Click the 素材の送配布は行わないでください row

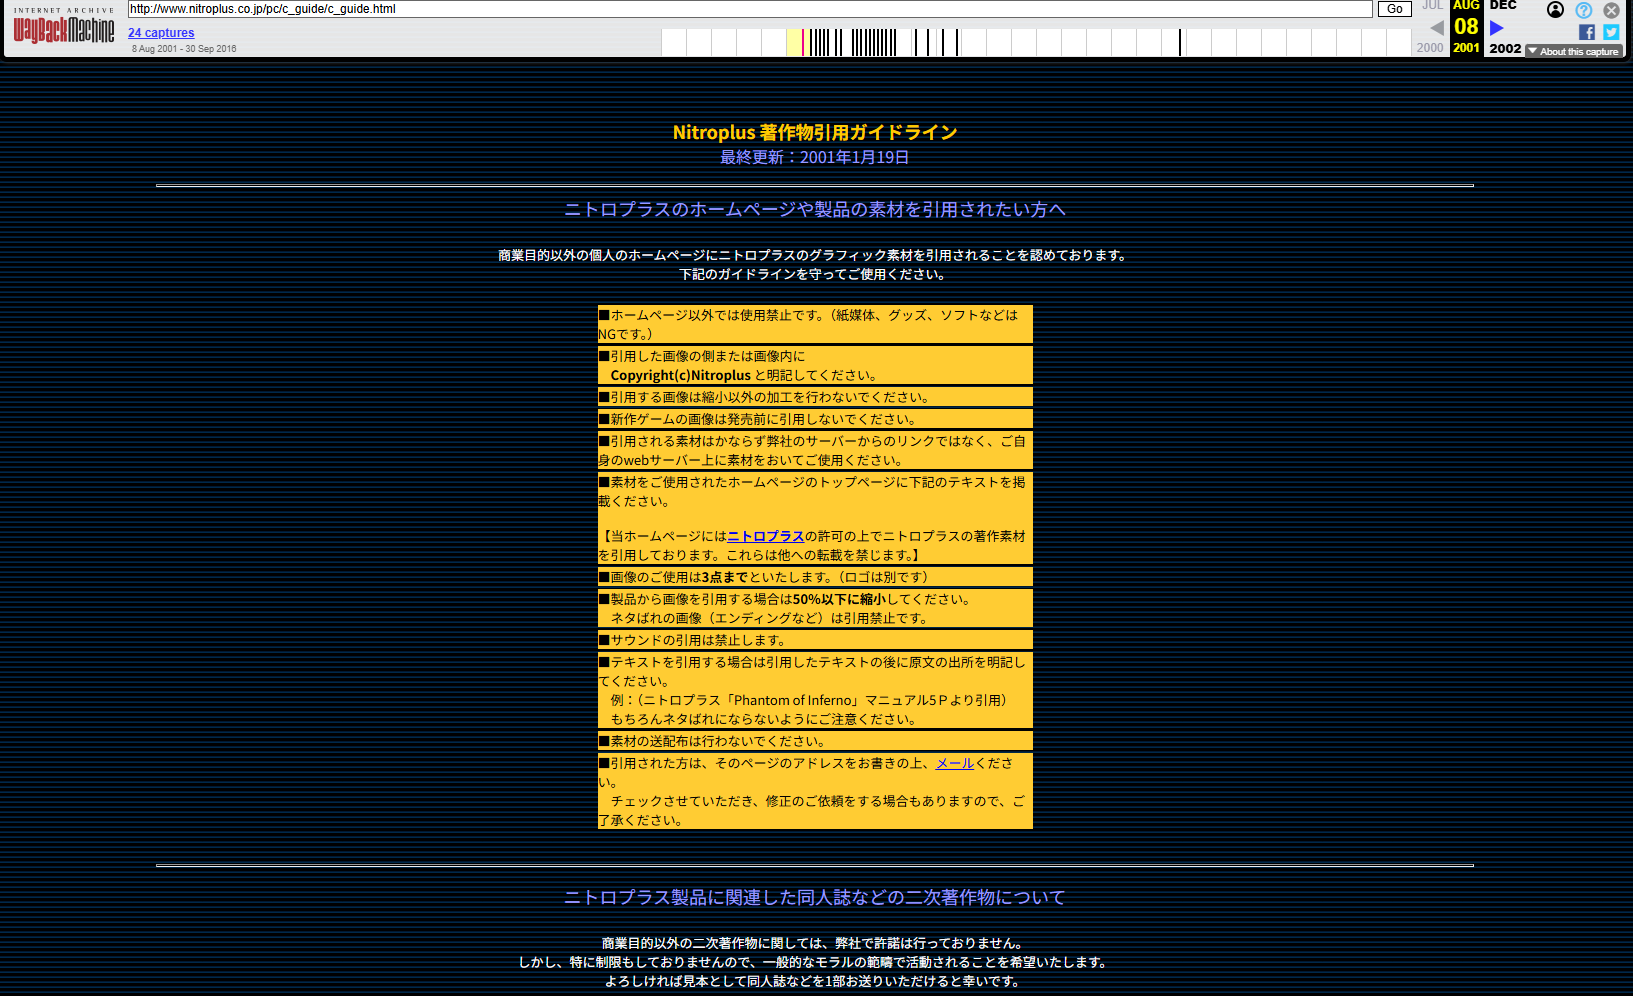click(815, 741)
